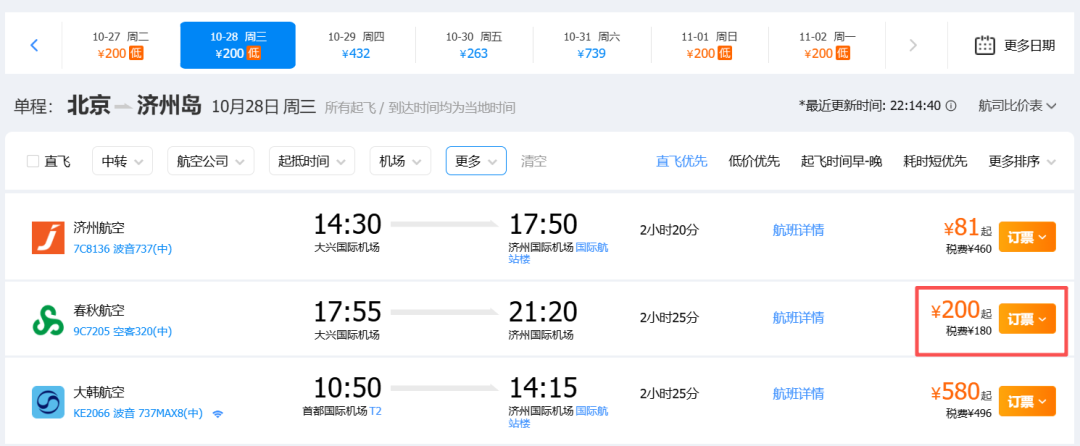
Task: Select the 10-29 周四 date tab
Action: 356,45
